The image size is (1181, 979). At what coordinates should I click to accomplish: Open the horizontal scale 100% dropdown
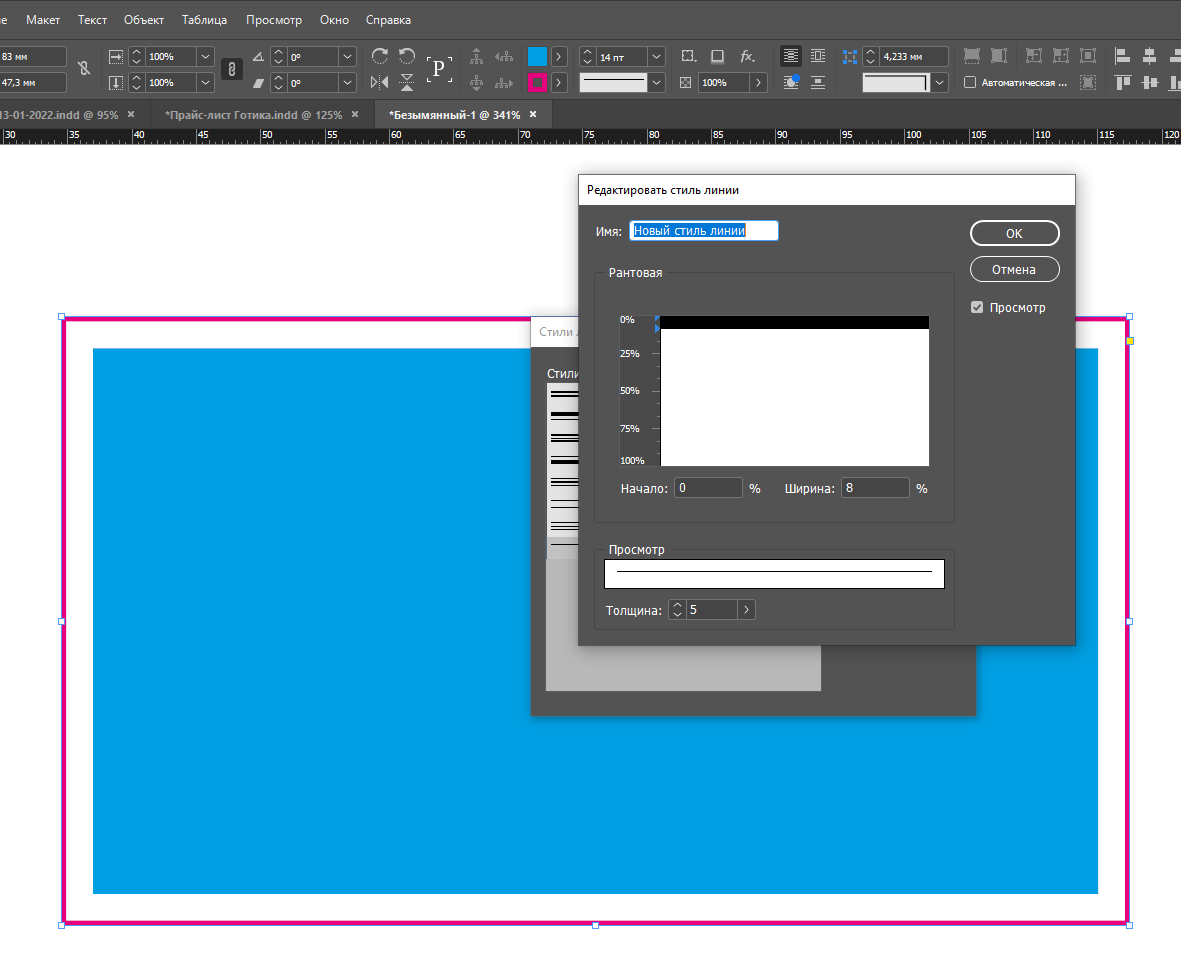(x=205, y=57)
